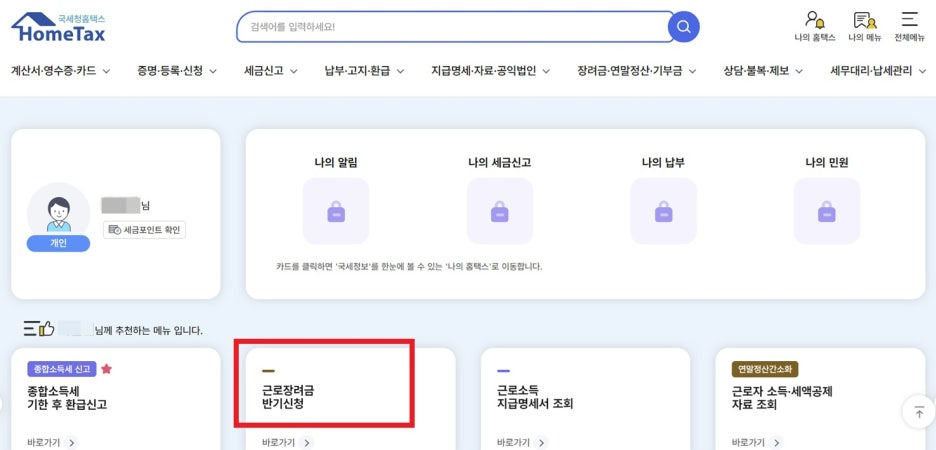Click arrow next to 바로가기 on 종합소득세 card

[72, 443]
